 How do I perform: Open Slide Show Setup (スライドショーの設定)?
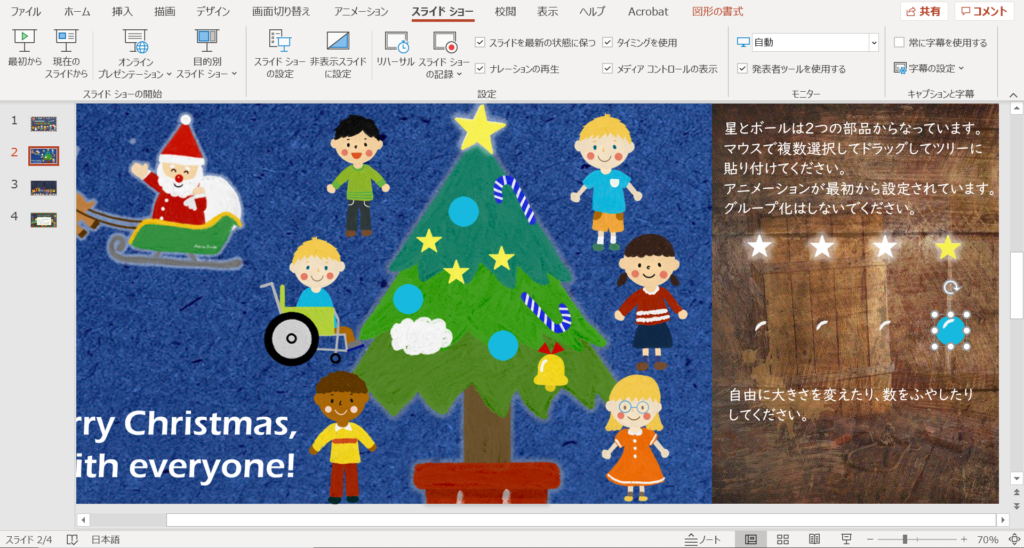tap(279, 54)
